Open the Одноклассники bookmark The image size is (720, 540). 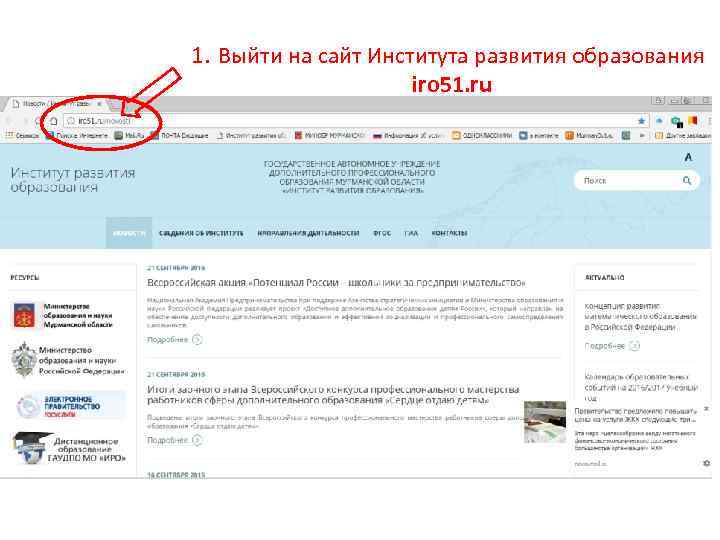tap(482, 135)
